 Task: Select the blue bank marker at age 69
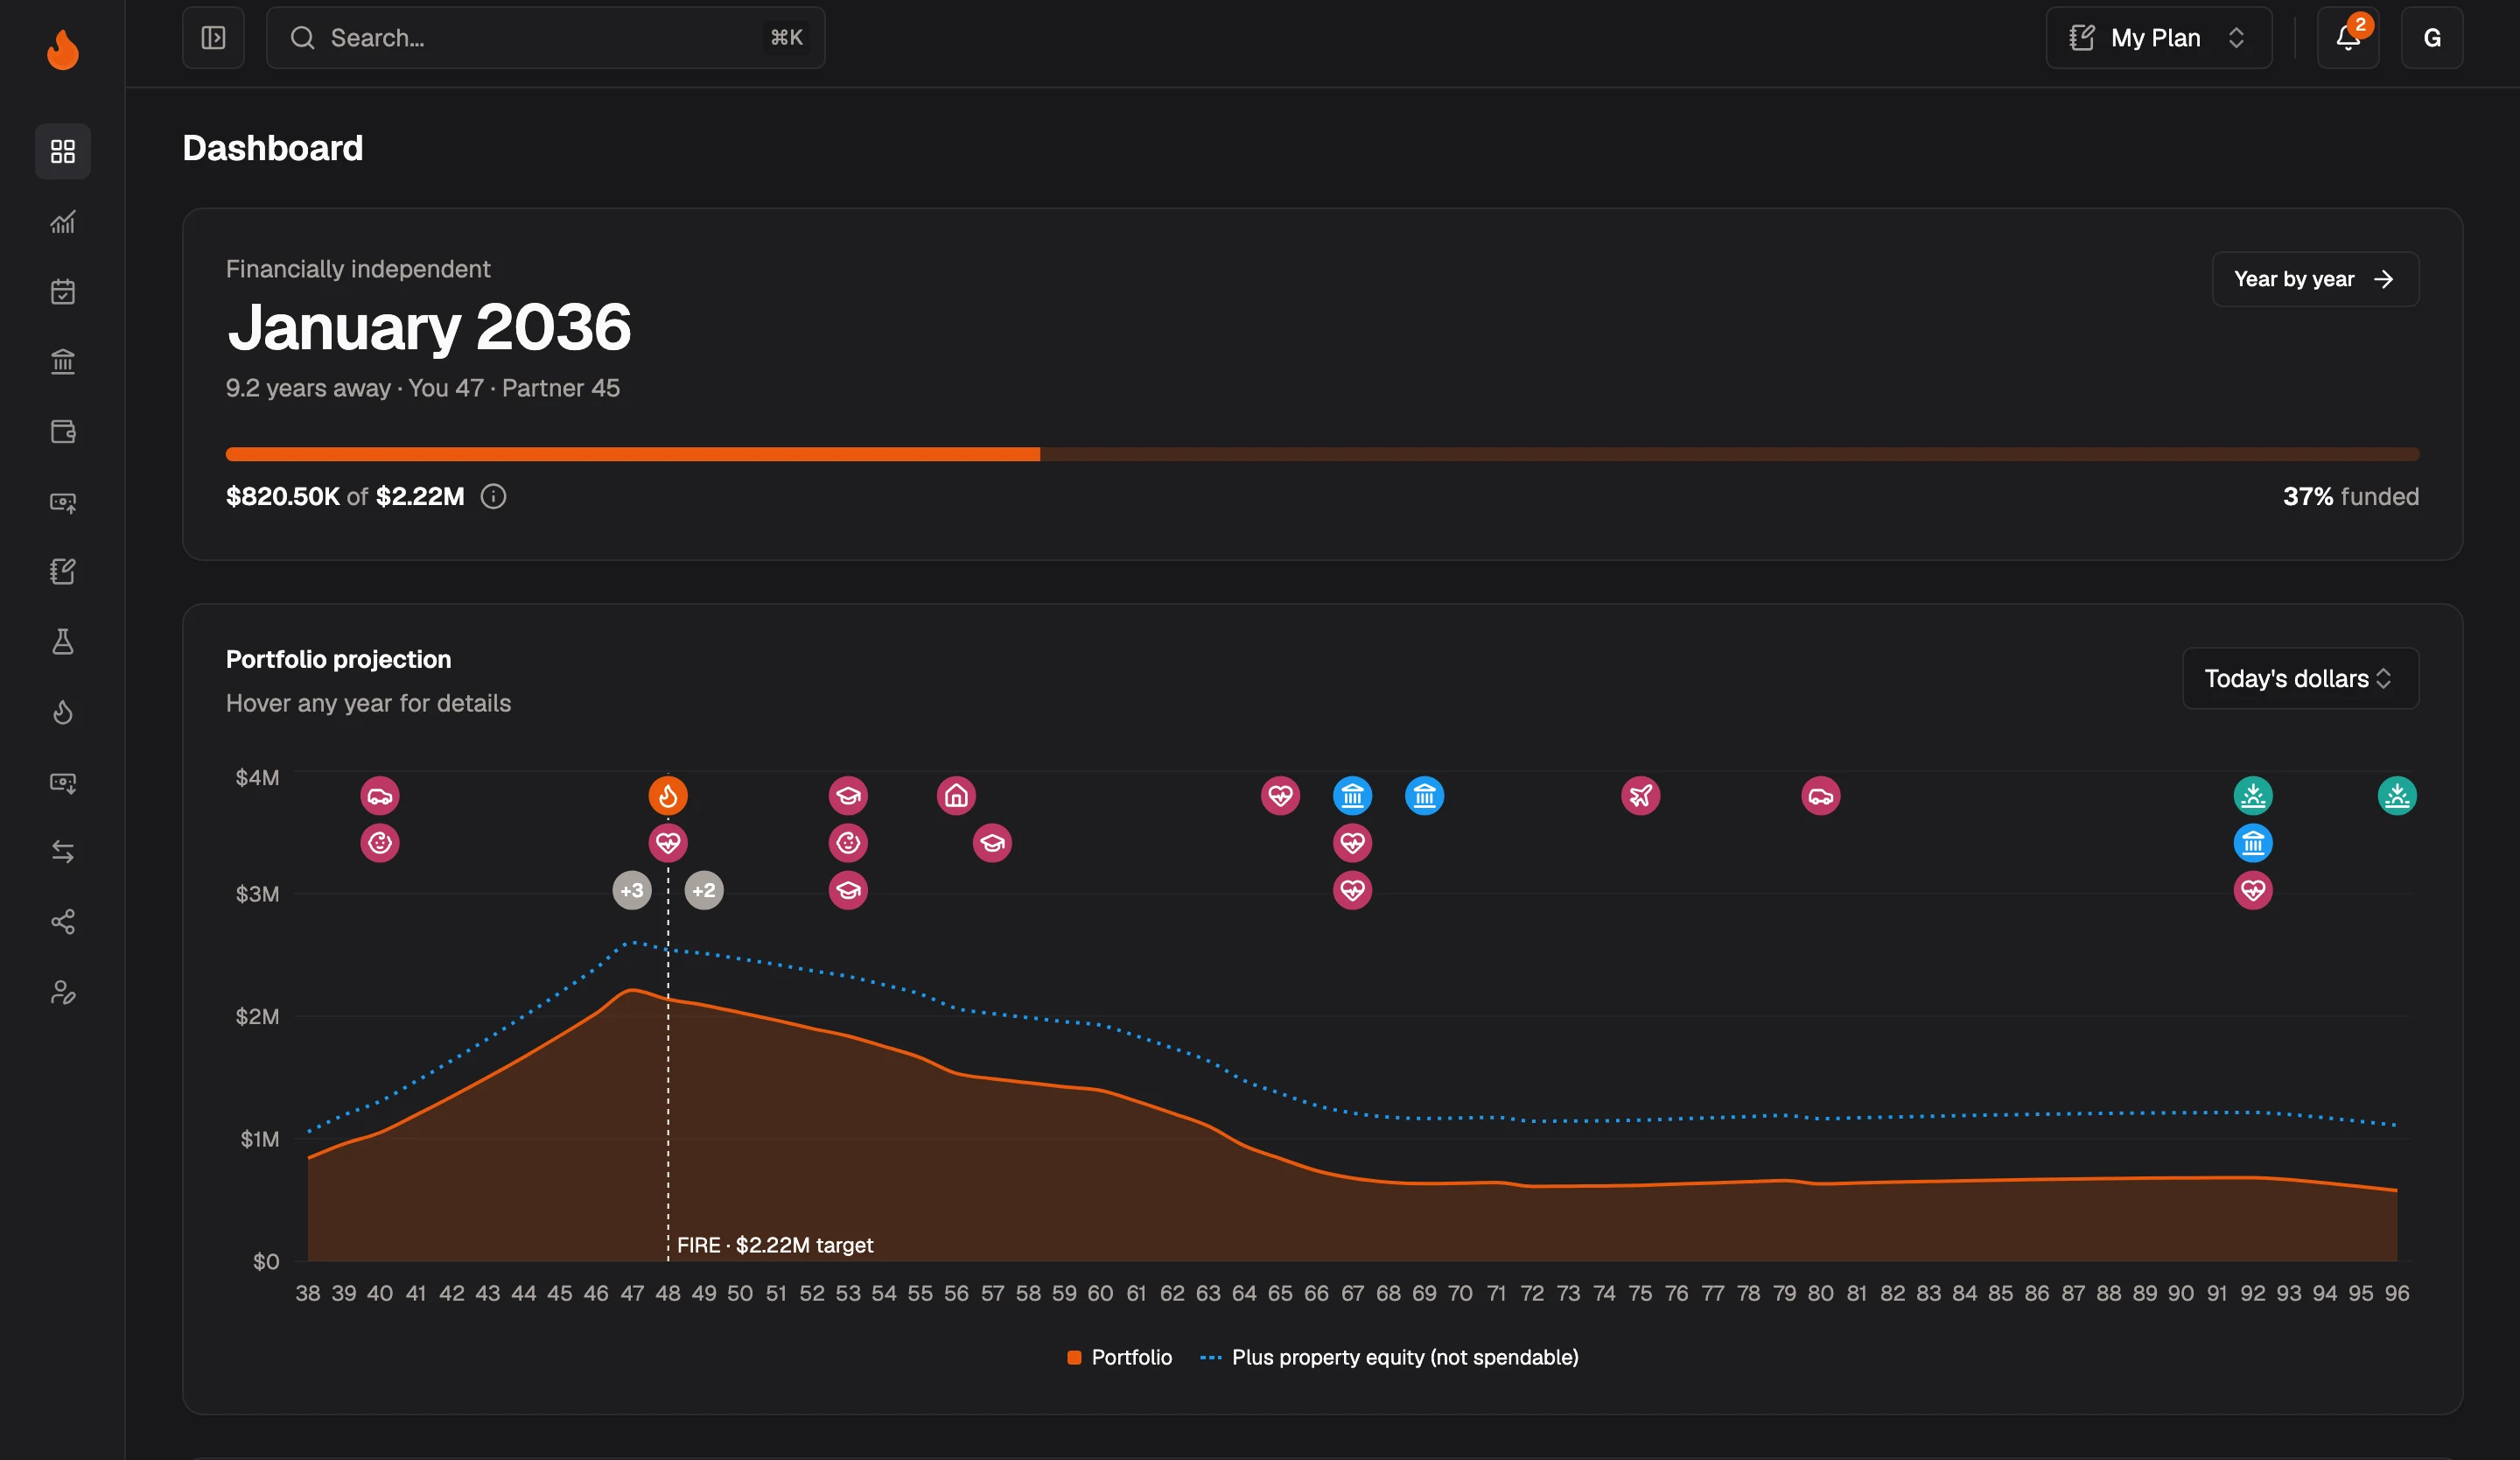pyautogui.click(x=1424, y=796)
